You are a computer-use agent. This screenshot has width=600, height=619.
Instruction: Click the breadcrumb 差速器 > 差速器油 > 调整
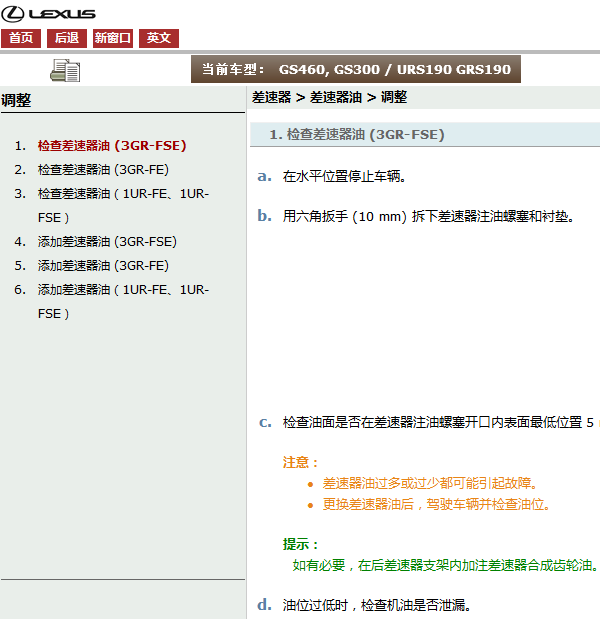point(329,97)
